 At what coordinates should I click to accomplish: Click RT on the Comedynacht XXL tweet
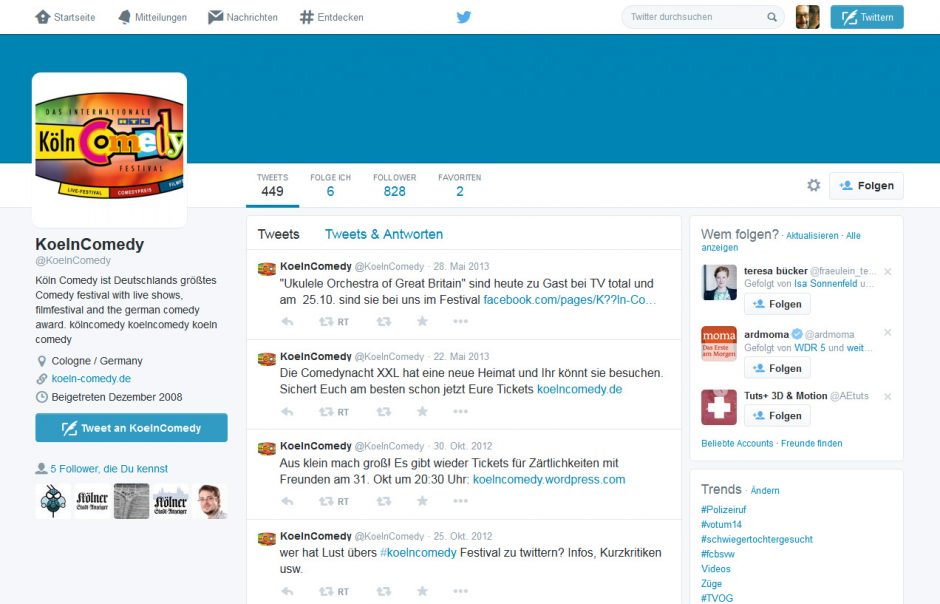point(334,412)
